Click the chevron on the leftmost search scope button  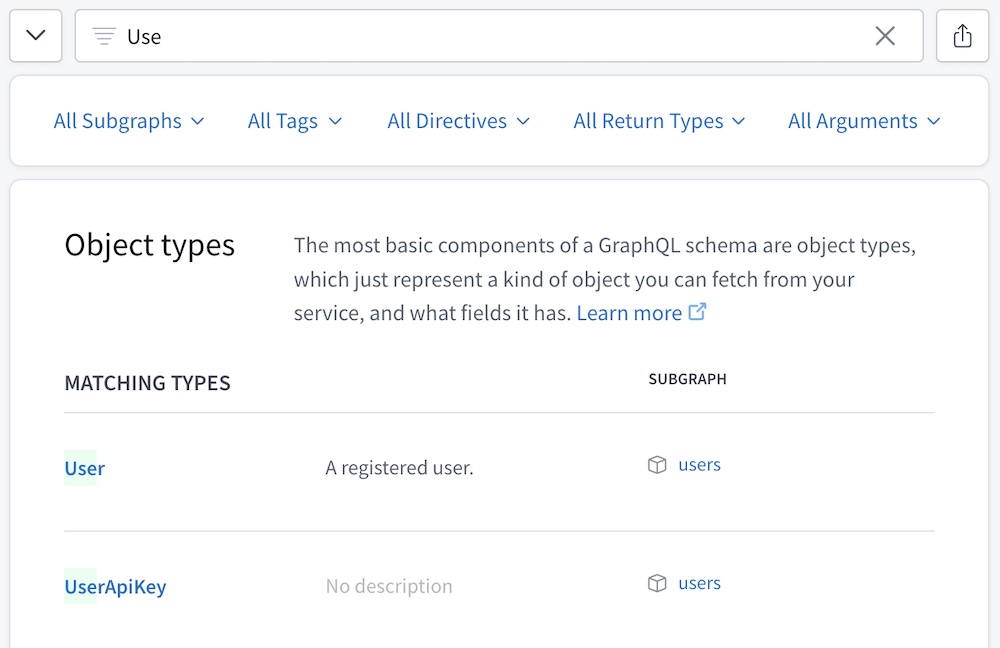pyautogui.click(x=35, y=35)
